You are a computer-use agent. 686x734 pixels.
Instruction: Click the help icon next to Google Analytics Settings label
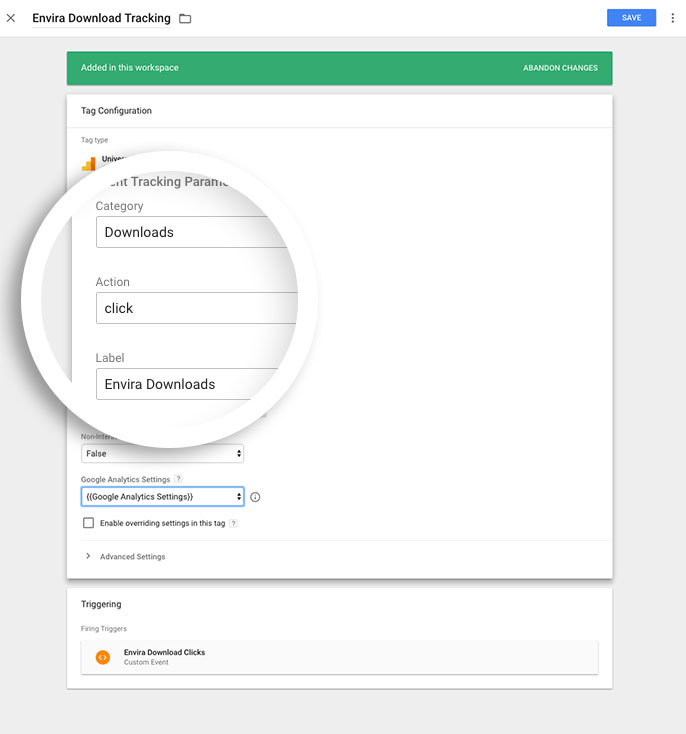(x=178, y=480)
